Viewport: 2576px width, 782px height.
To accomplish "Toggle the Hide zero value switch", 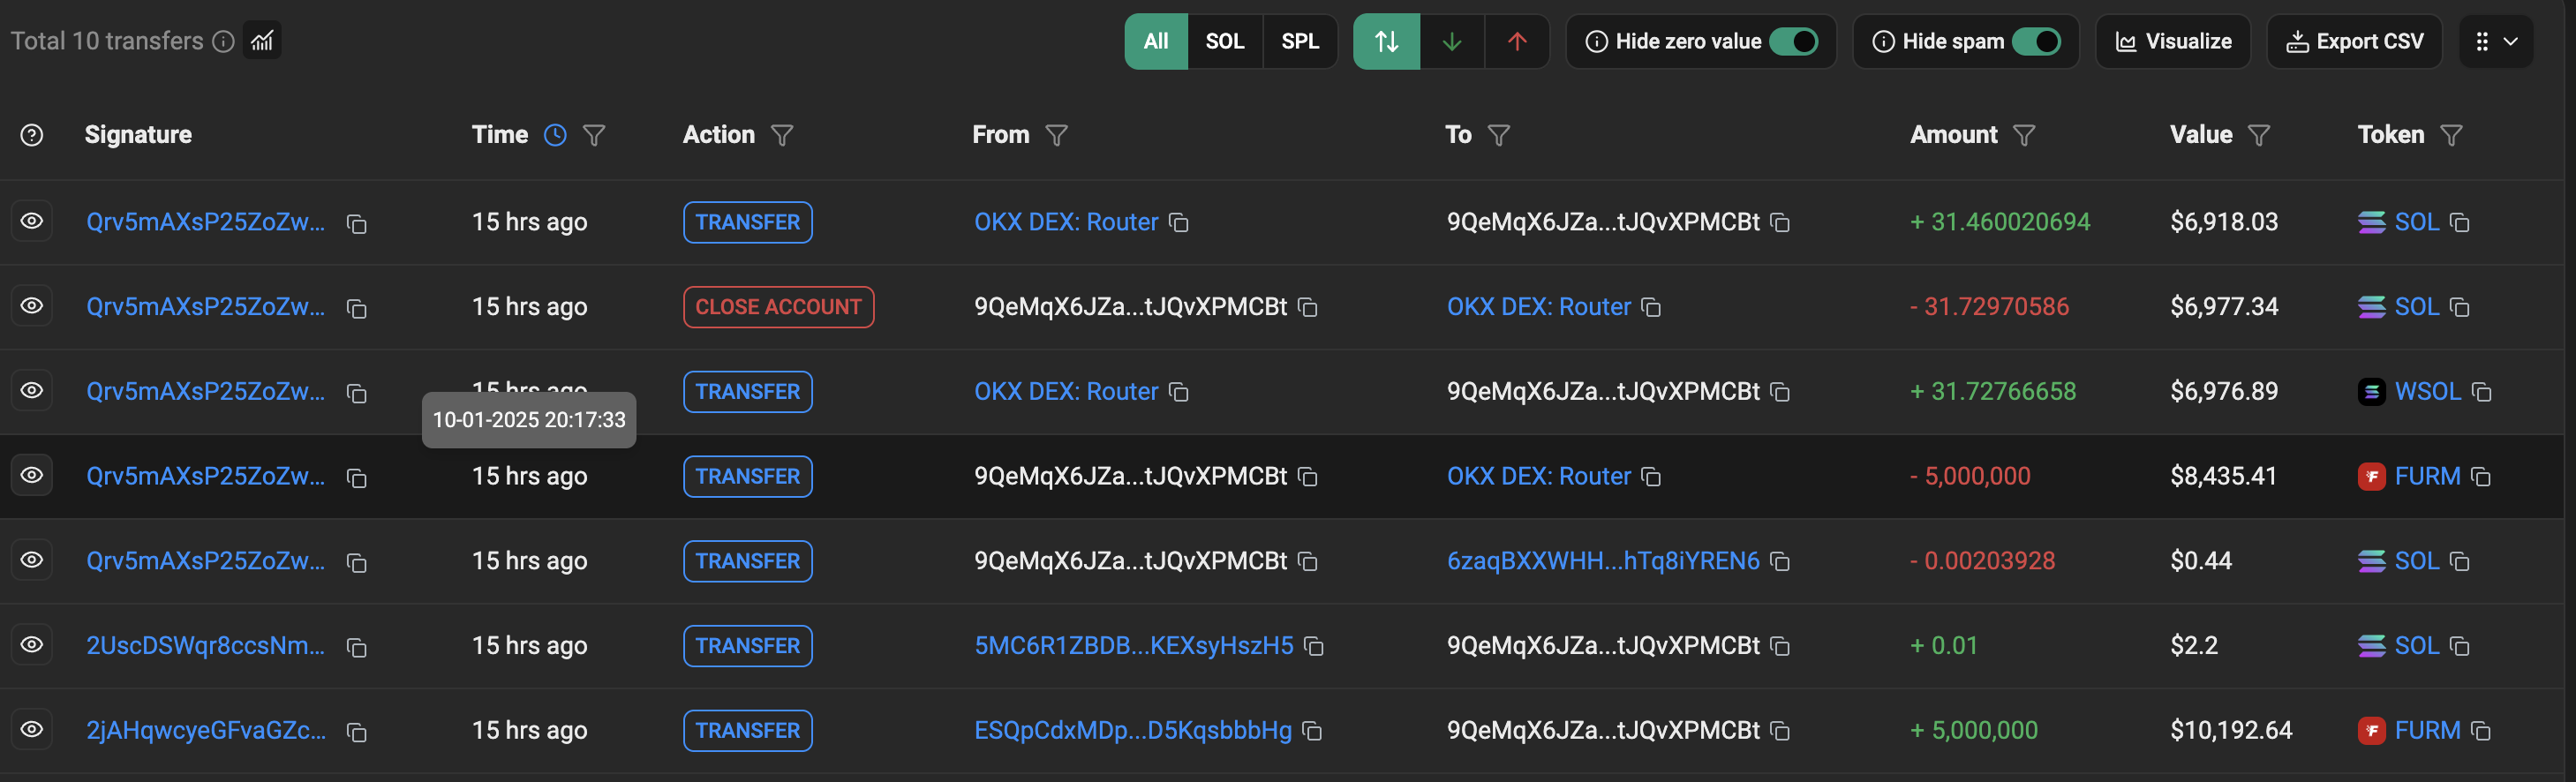I will pos(1793,41).
